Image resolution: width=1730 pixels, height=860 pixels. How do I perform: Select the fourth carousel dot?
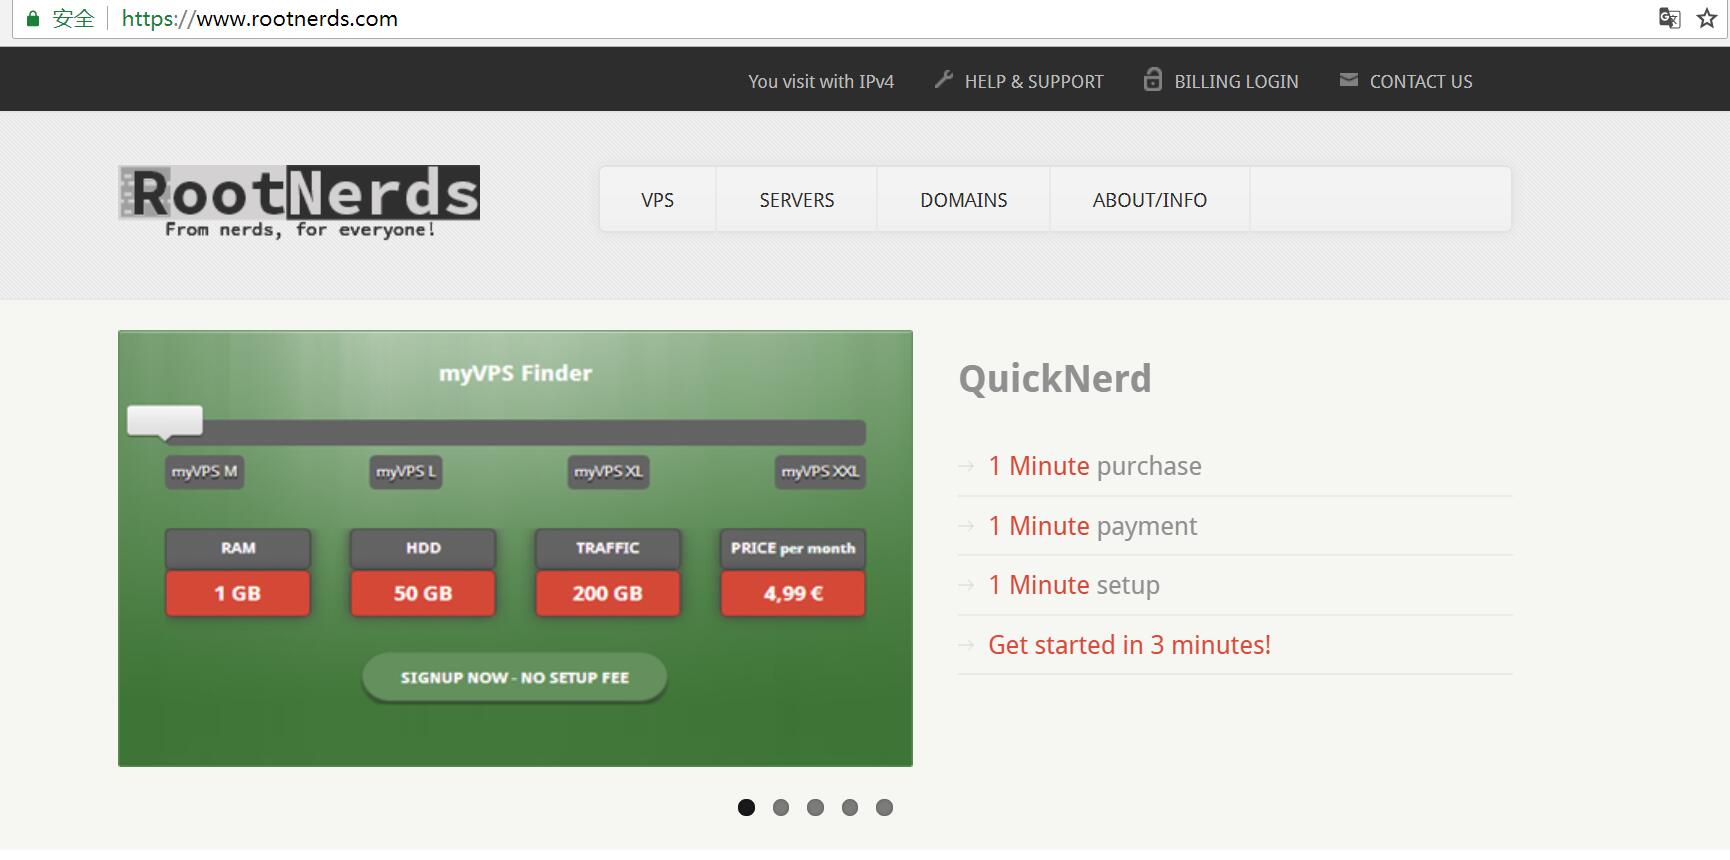tap(850, 807)
